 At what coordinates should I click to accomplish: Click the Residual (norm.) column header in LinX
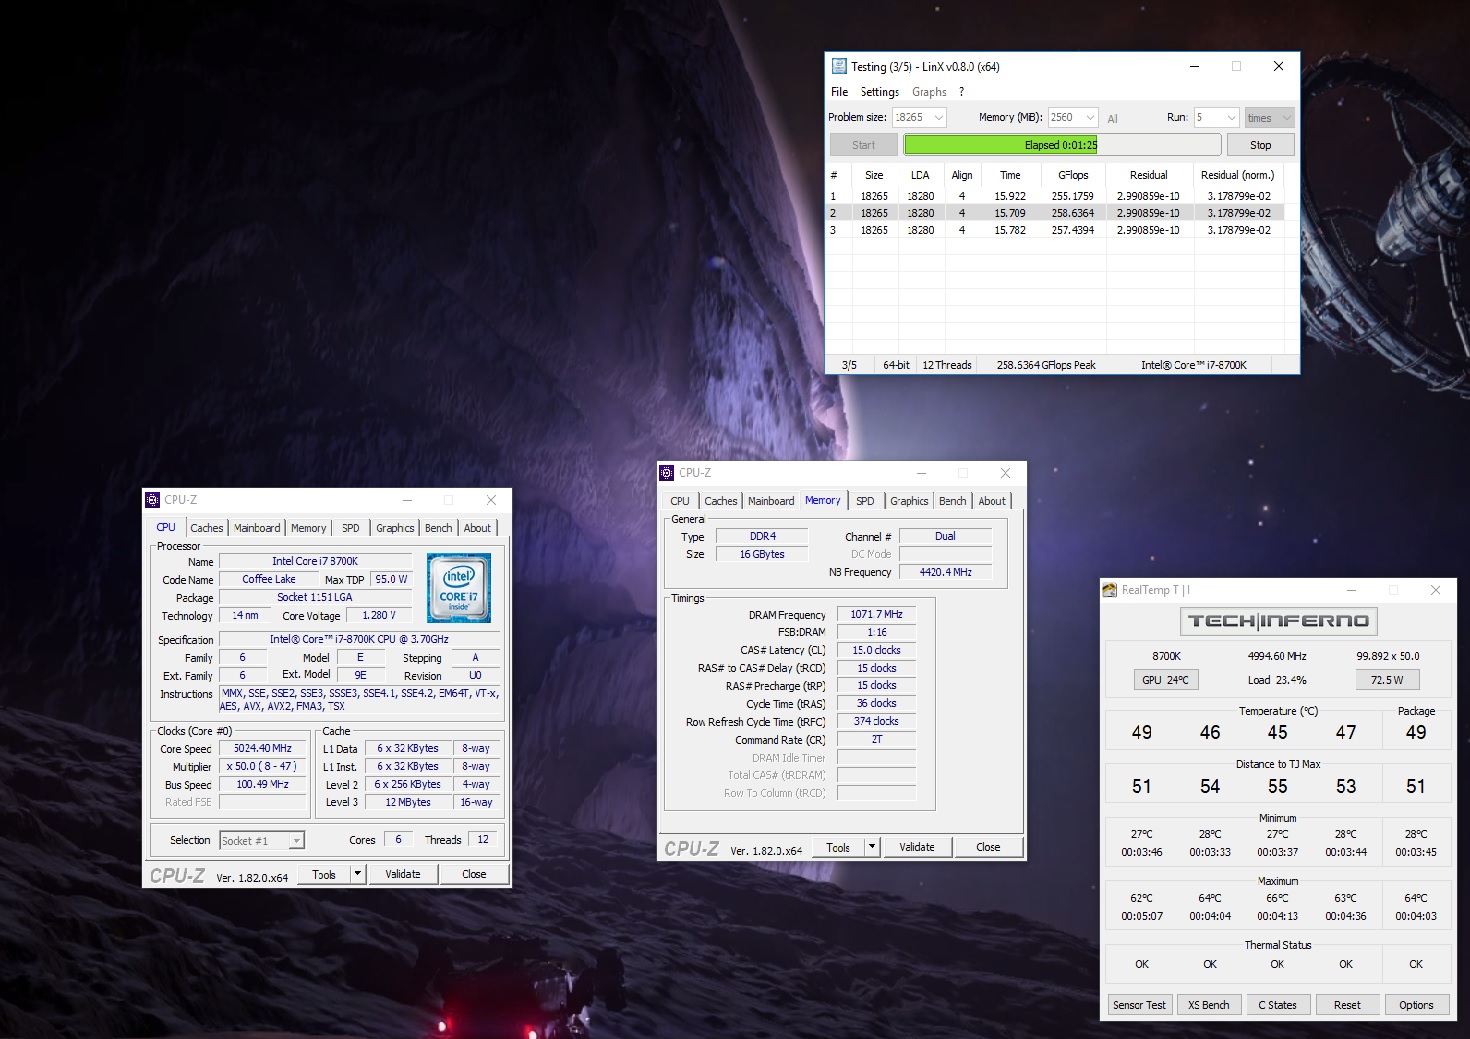(x=1237, y=175)
